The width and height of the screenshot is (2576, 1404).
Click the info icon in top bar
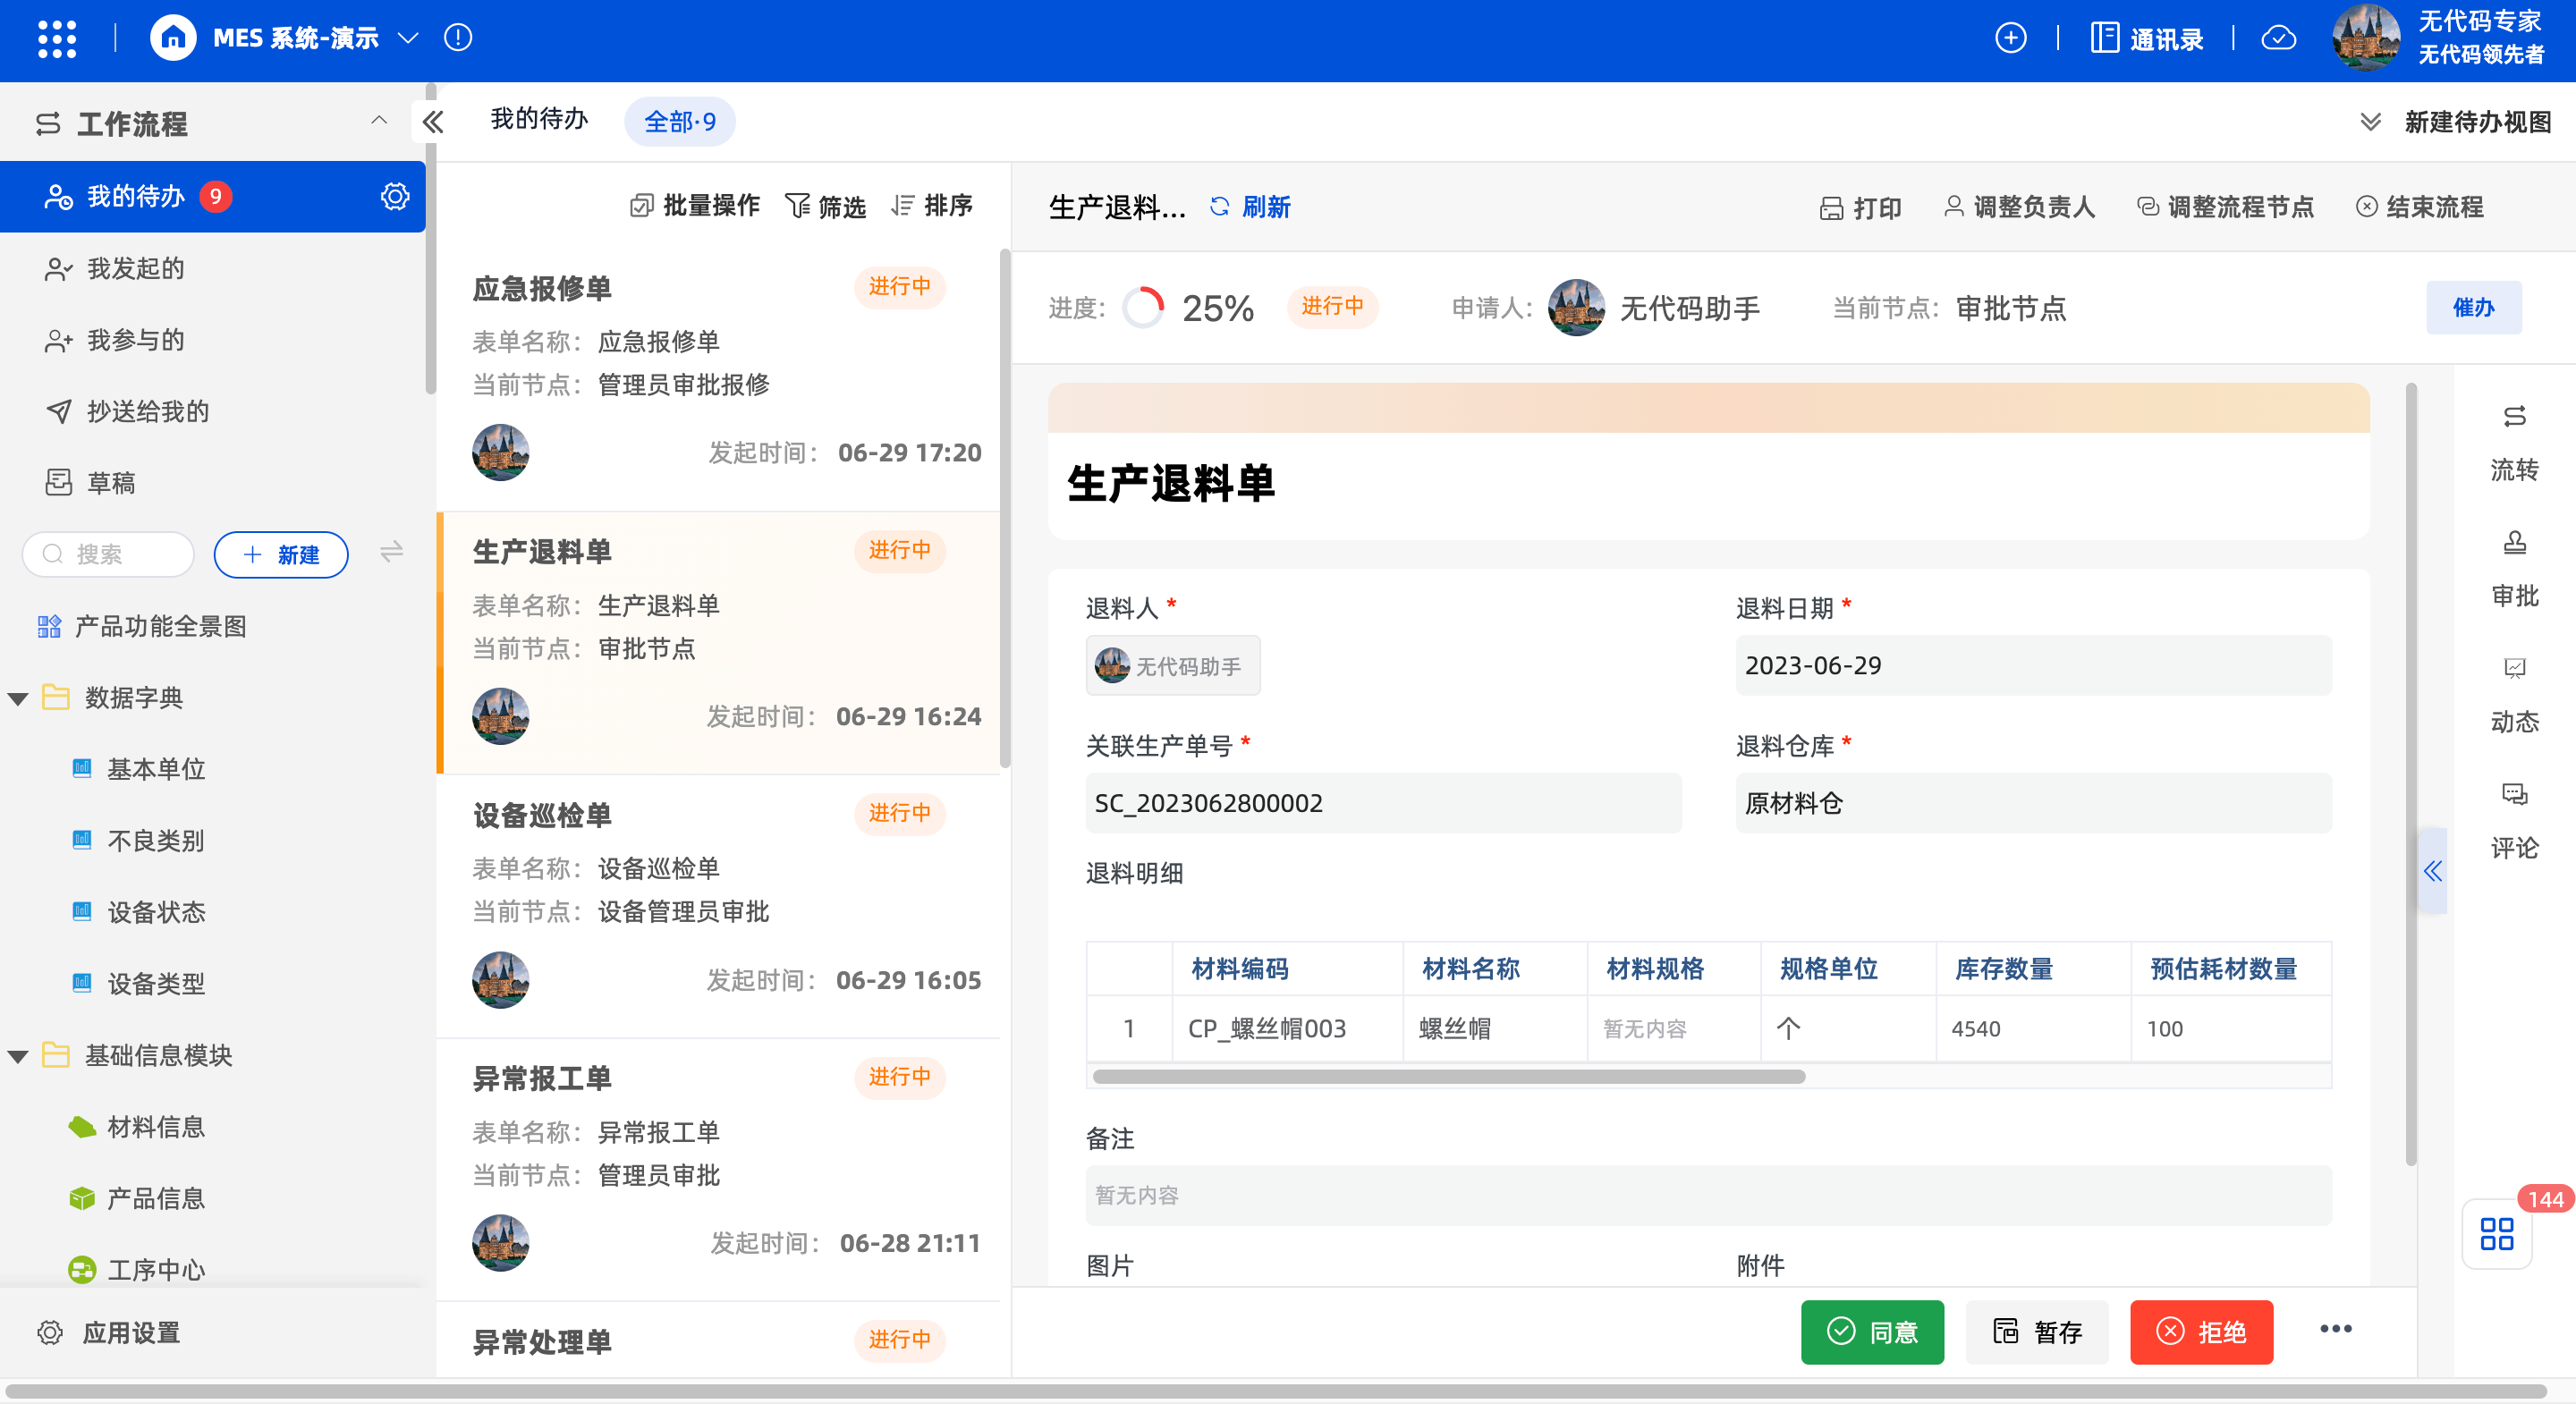[x=458, y=38]
